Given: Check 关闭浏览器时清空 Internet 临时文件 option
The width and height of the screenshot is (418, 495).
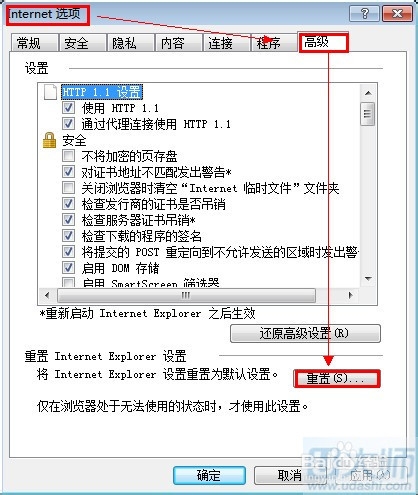Looking at the screenshot, I should (x=68, y=188).
